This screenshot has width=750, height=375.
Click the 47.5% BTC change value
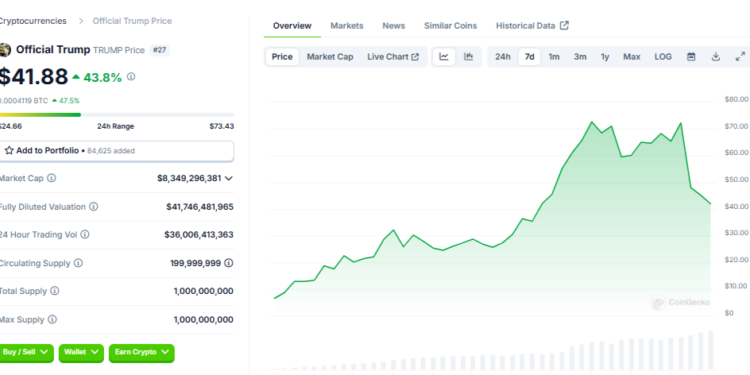[x=69, y=100]
